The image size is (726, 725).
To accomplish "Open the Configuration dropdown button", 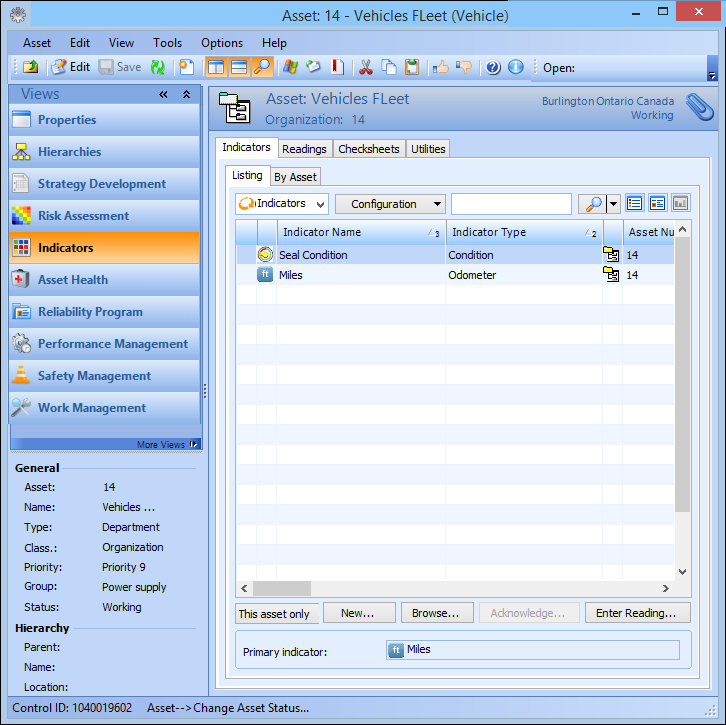I will pos(390,204).
